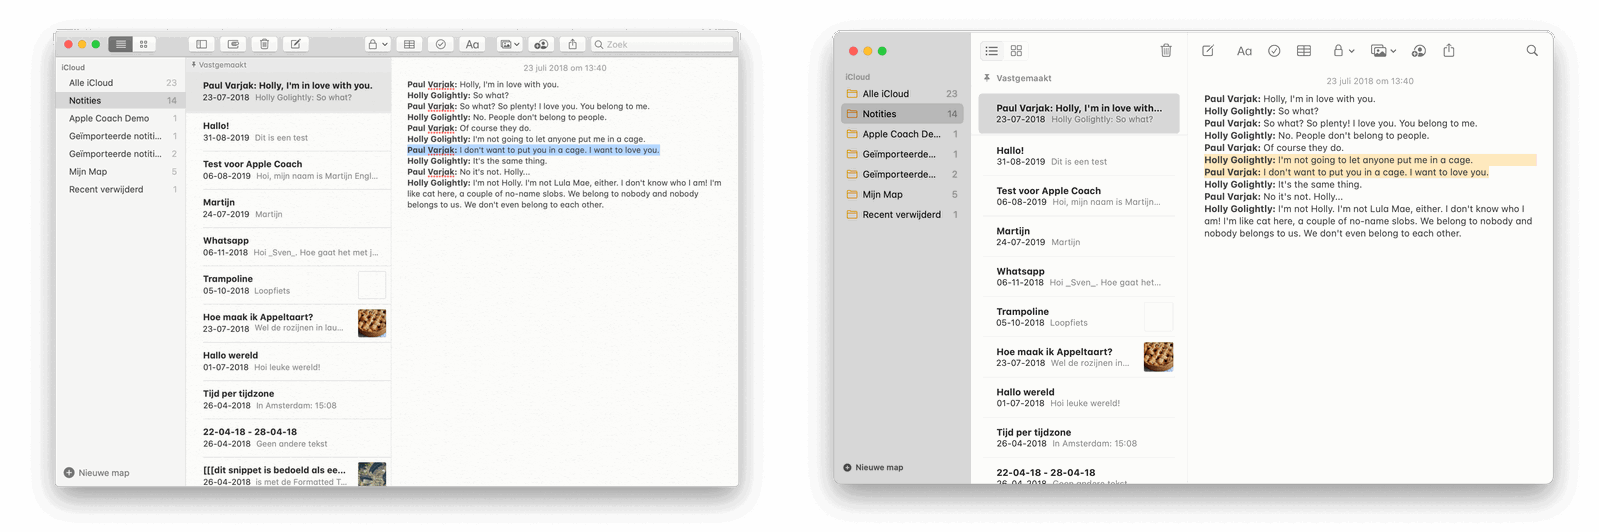The width and height of the screenshot is (1599, 532).
Task: Open Whatsapp note in left window
Action: pyautogui.click(x=288, y=246)
